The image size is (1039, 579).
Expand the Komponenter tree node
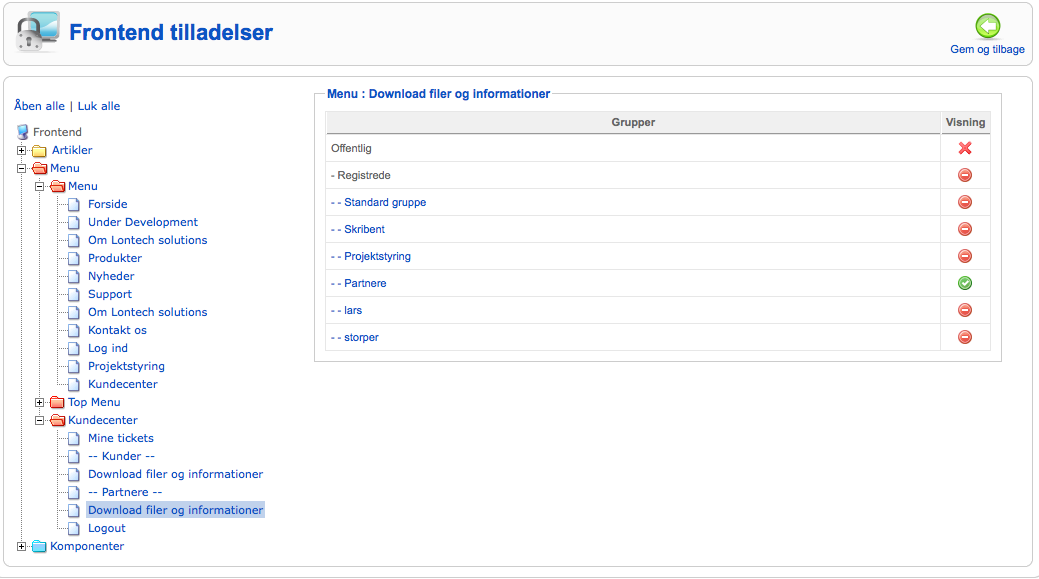[22, 547]
